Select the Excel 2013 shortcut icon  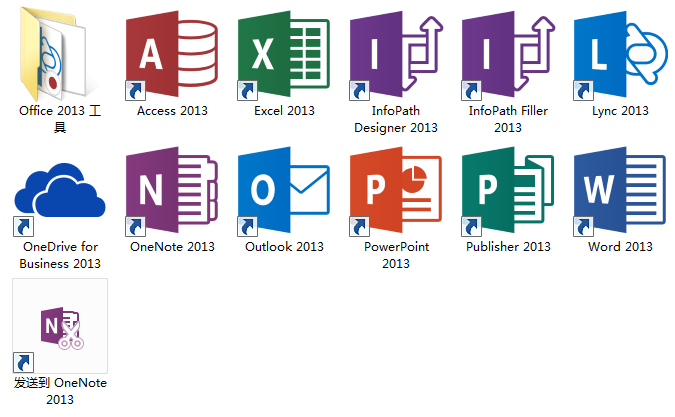coord(283,55)
